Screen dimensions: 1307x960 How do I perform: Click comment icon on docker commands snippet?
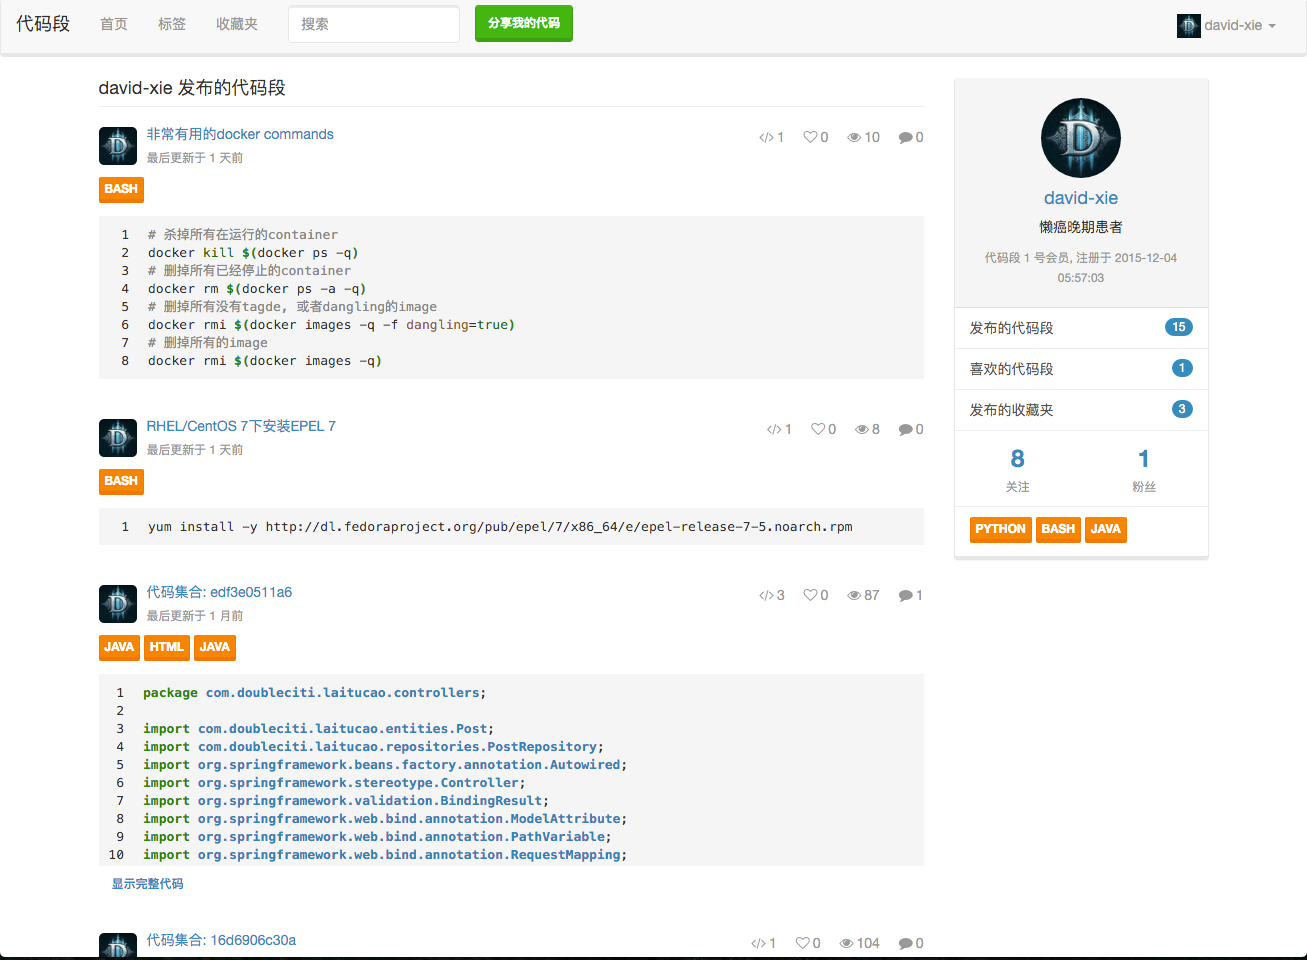click(905, 137)
